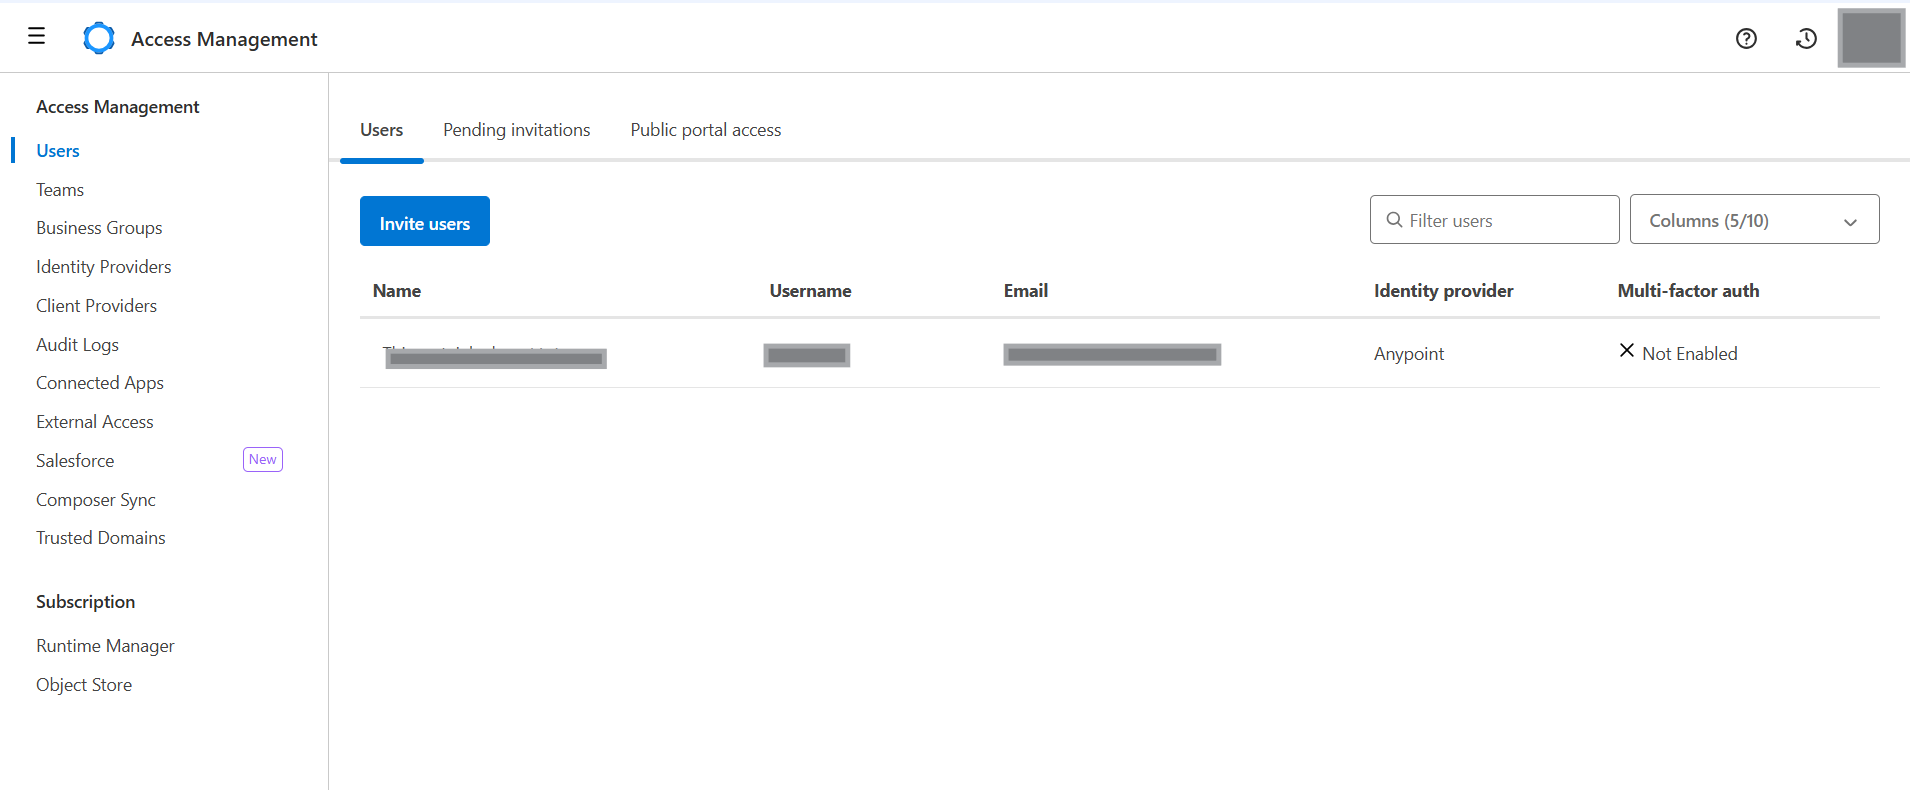Click the Salesforce New badge
Viewport: 1910px width, 790px height.
tap(263, 459)
